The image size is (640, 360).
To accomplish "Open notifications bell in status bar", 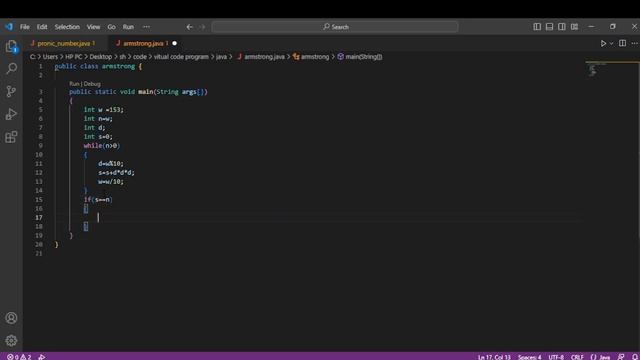I will (635, 357).
